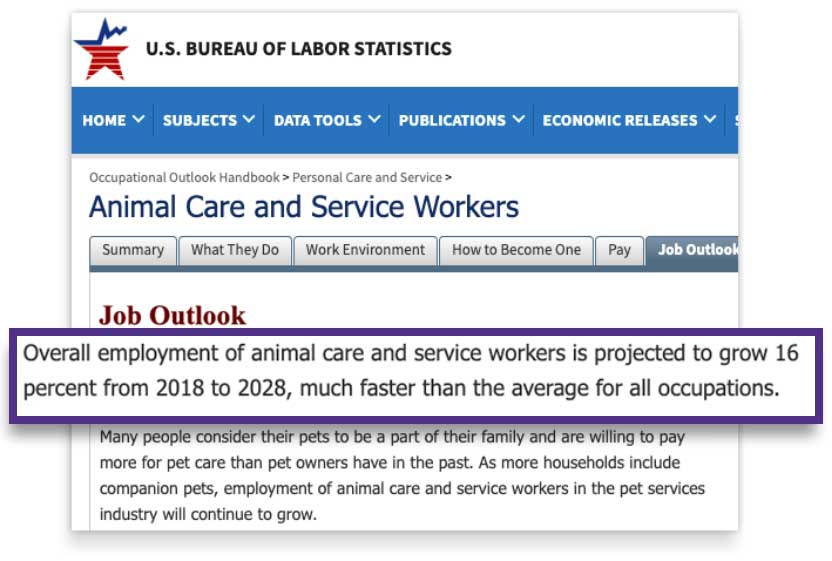Click the U.S. Bureau of Labor Statistics title
Viewport: 832px width, 561px height.
coord(299,48)
